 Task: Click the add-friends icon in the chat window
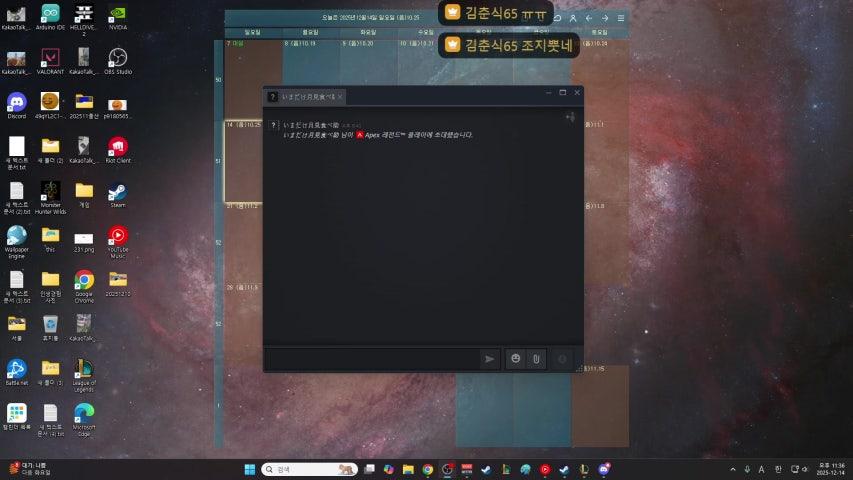point(570,117)
